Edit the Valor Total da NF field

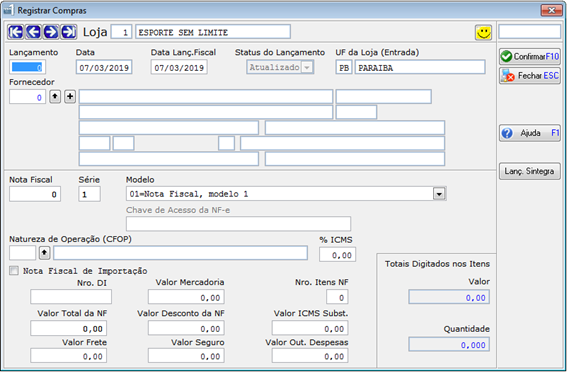tap(69, 329)
